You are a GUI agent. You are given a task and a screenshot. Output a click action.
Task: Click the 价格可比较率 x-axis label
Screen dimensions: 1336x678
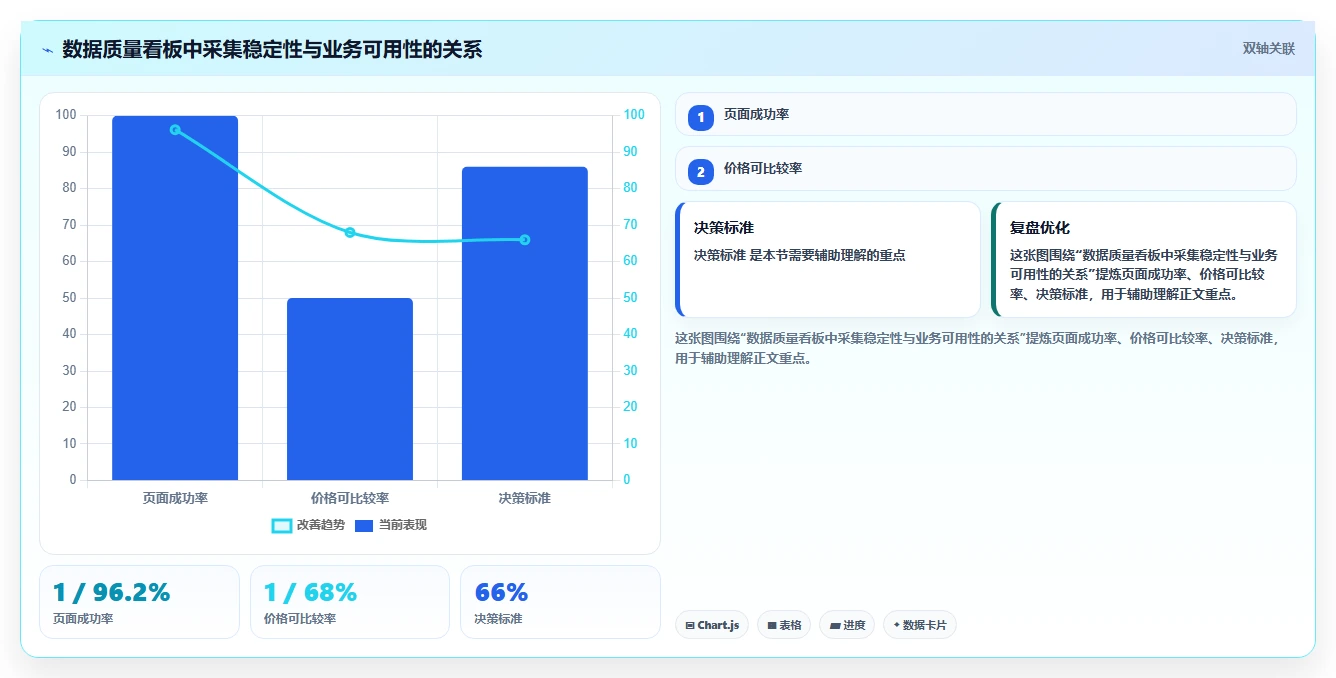[350, 498]
